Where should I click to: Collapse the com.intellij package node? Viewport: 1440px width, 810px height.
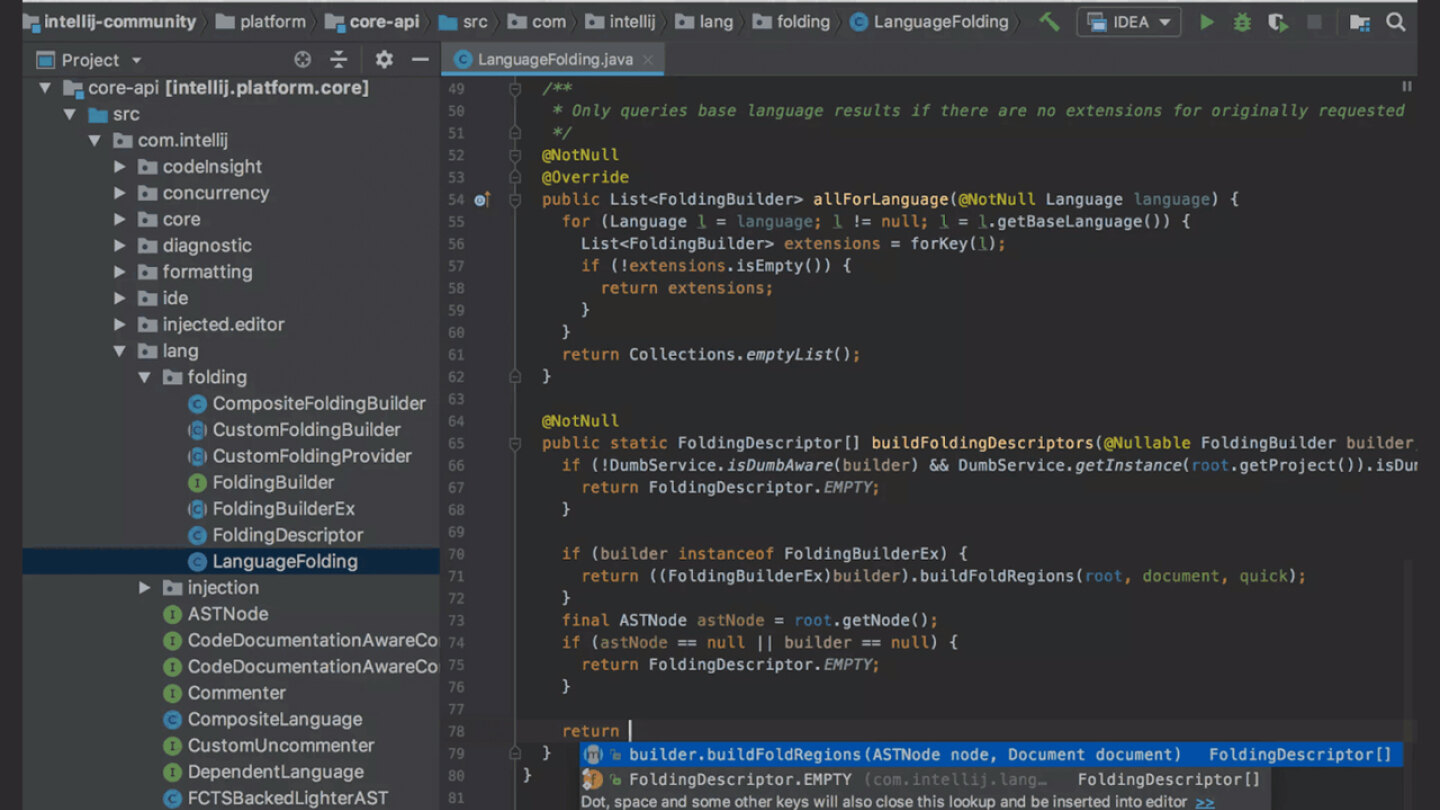(x=95, y=141)
